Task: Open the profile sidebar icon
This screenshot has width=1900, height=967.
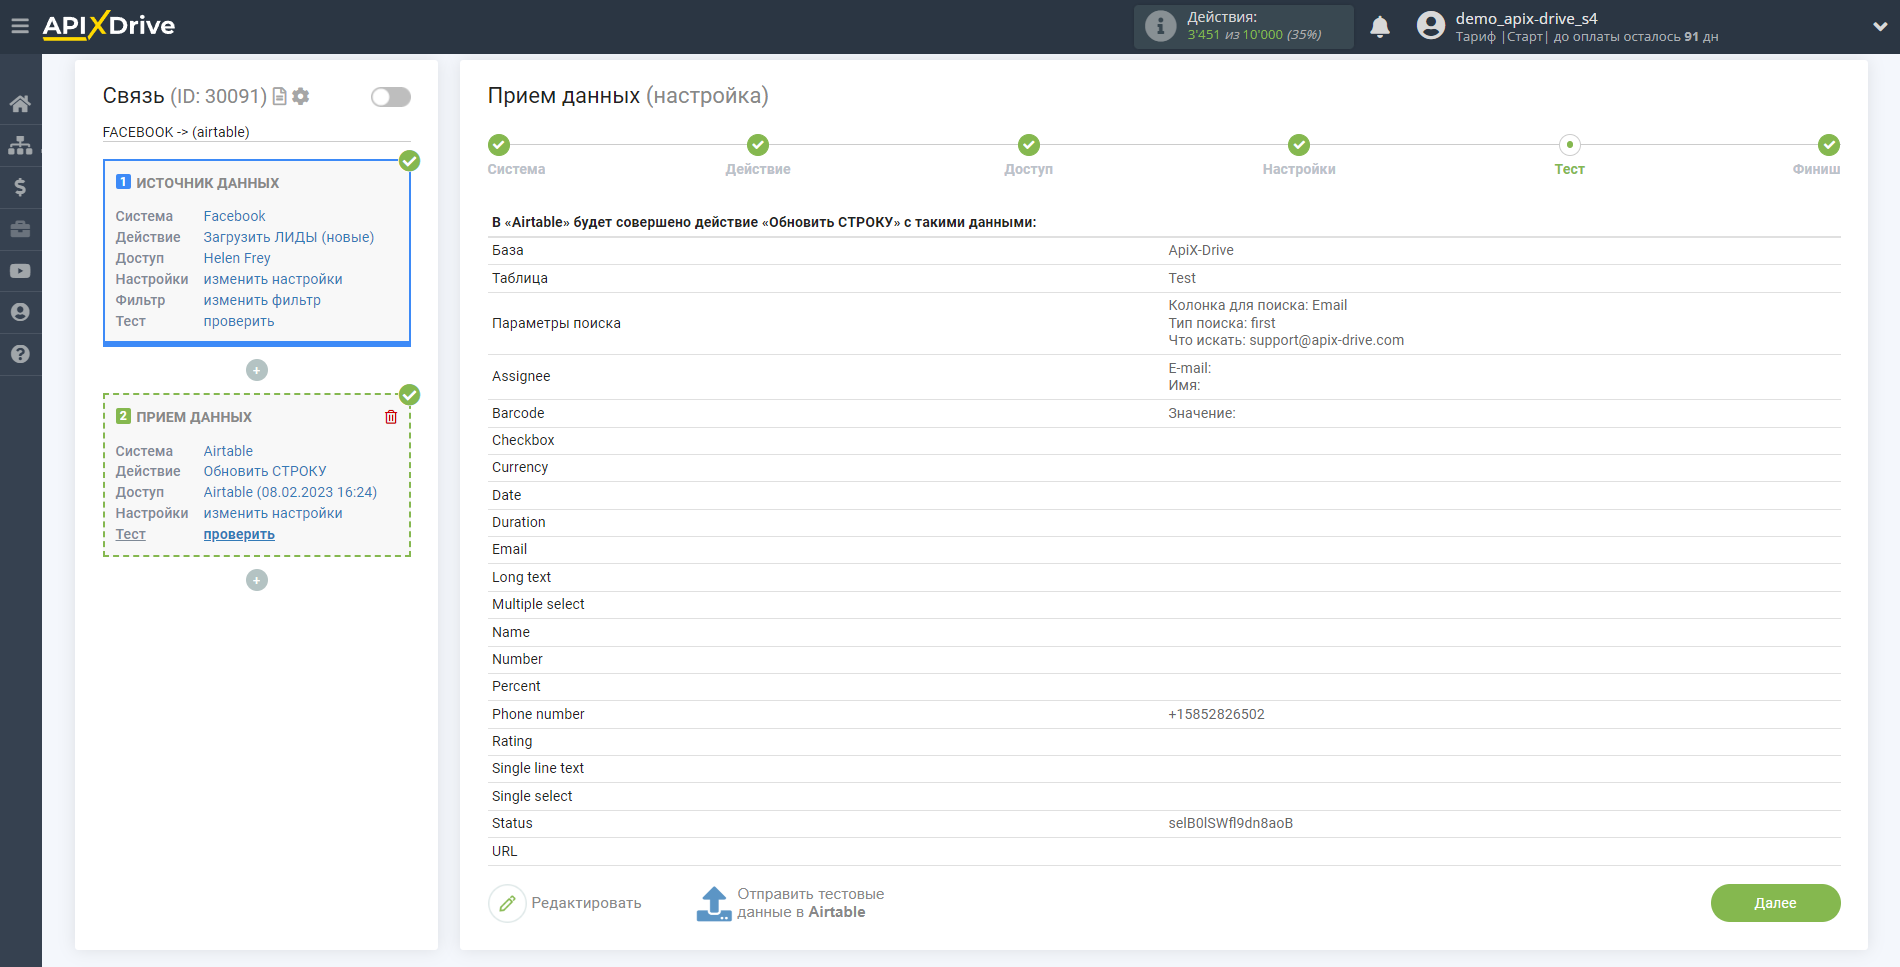Action: coord(20,312)
